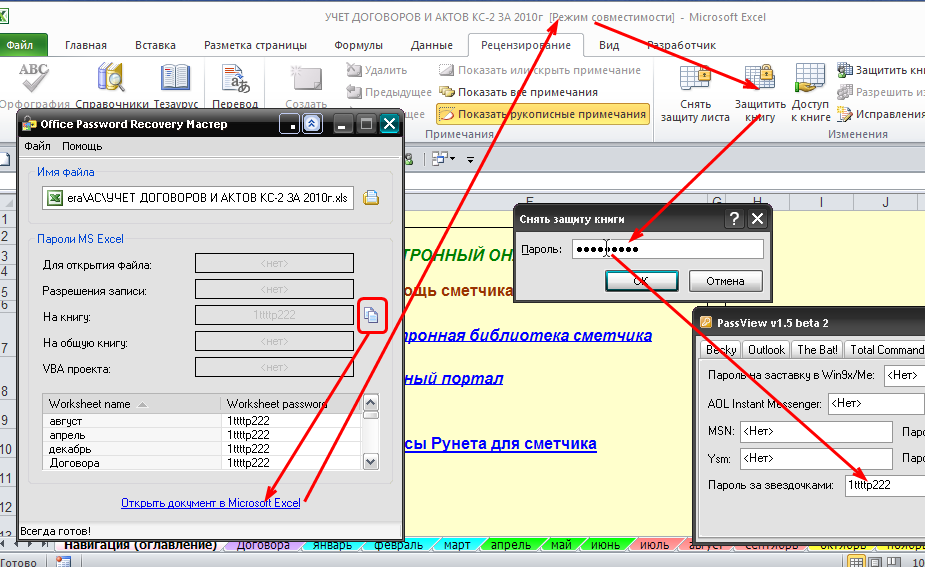Confirm the Снять защиту книги dialog with OK
Image resolution: width=925 pixels, height=567 pixels.
pyautogui.click(x=642, y=281)
